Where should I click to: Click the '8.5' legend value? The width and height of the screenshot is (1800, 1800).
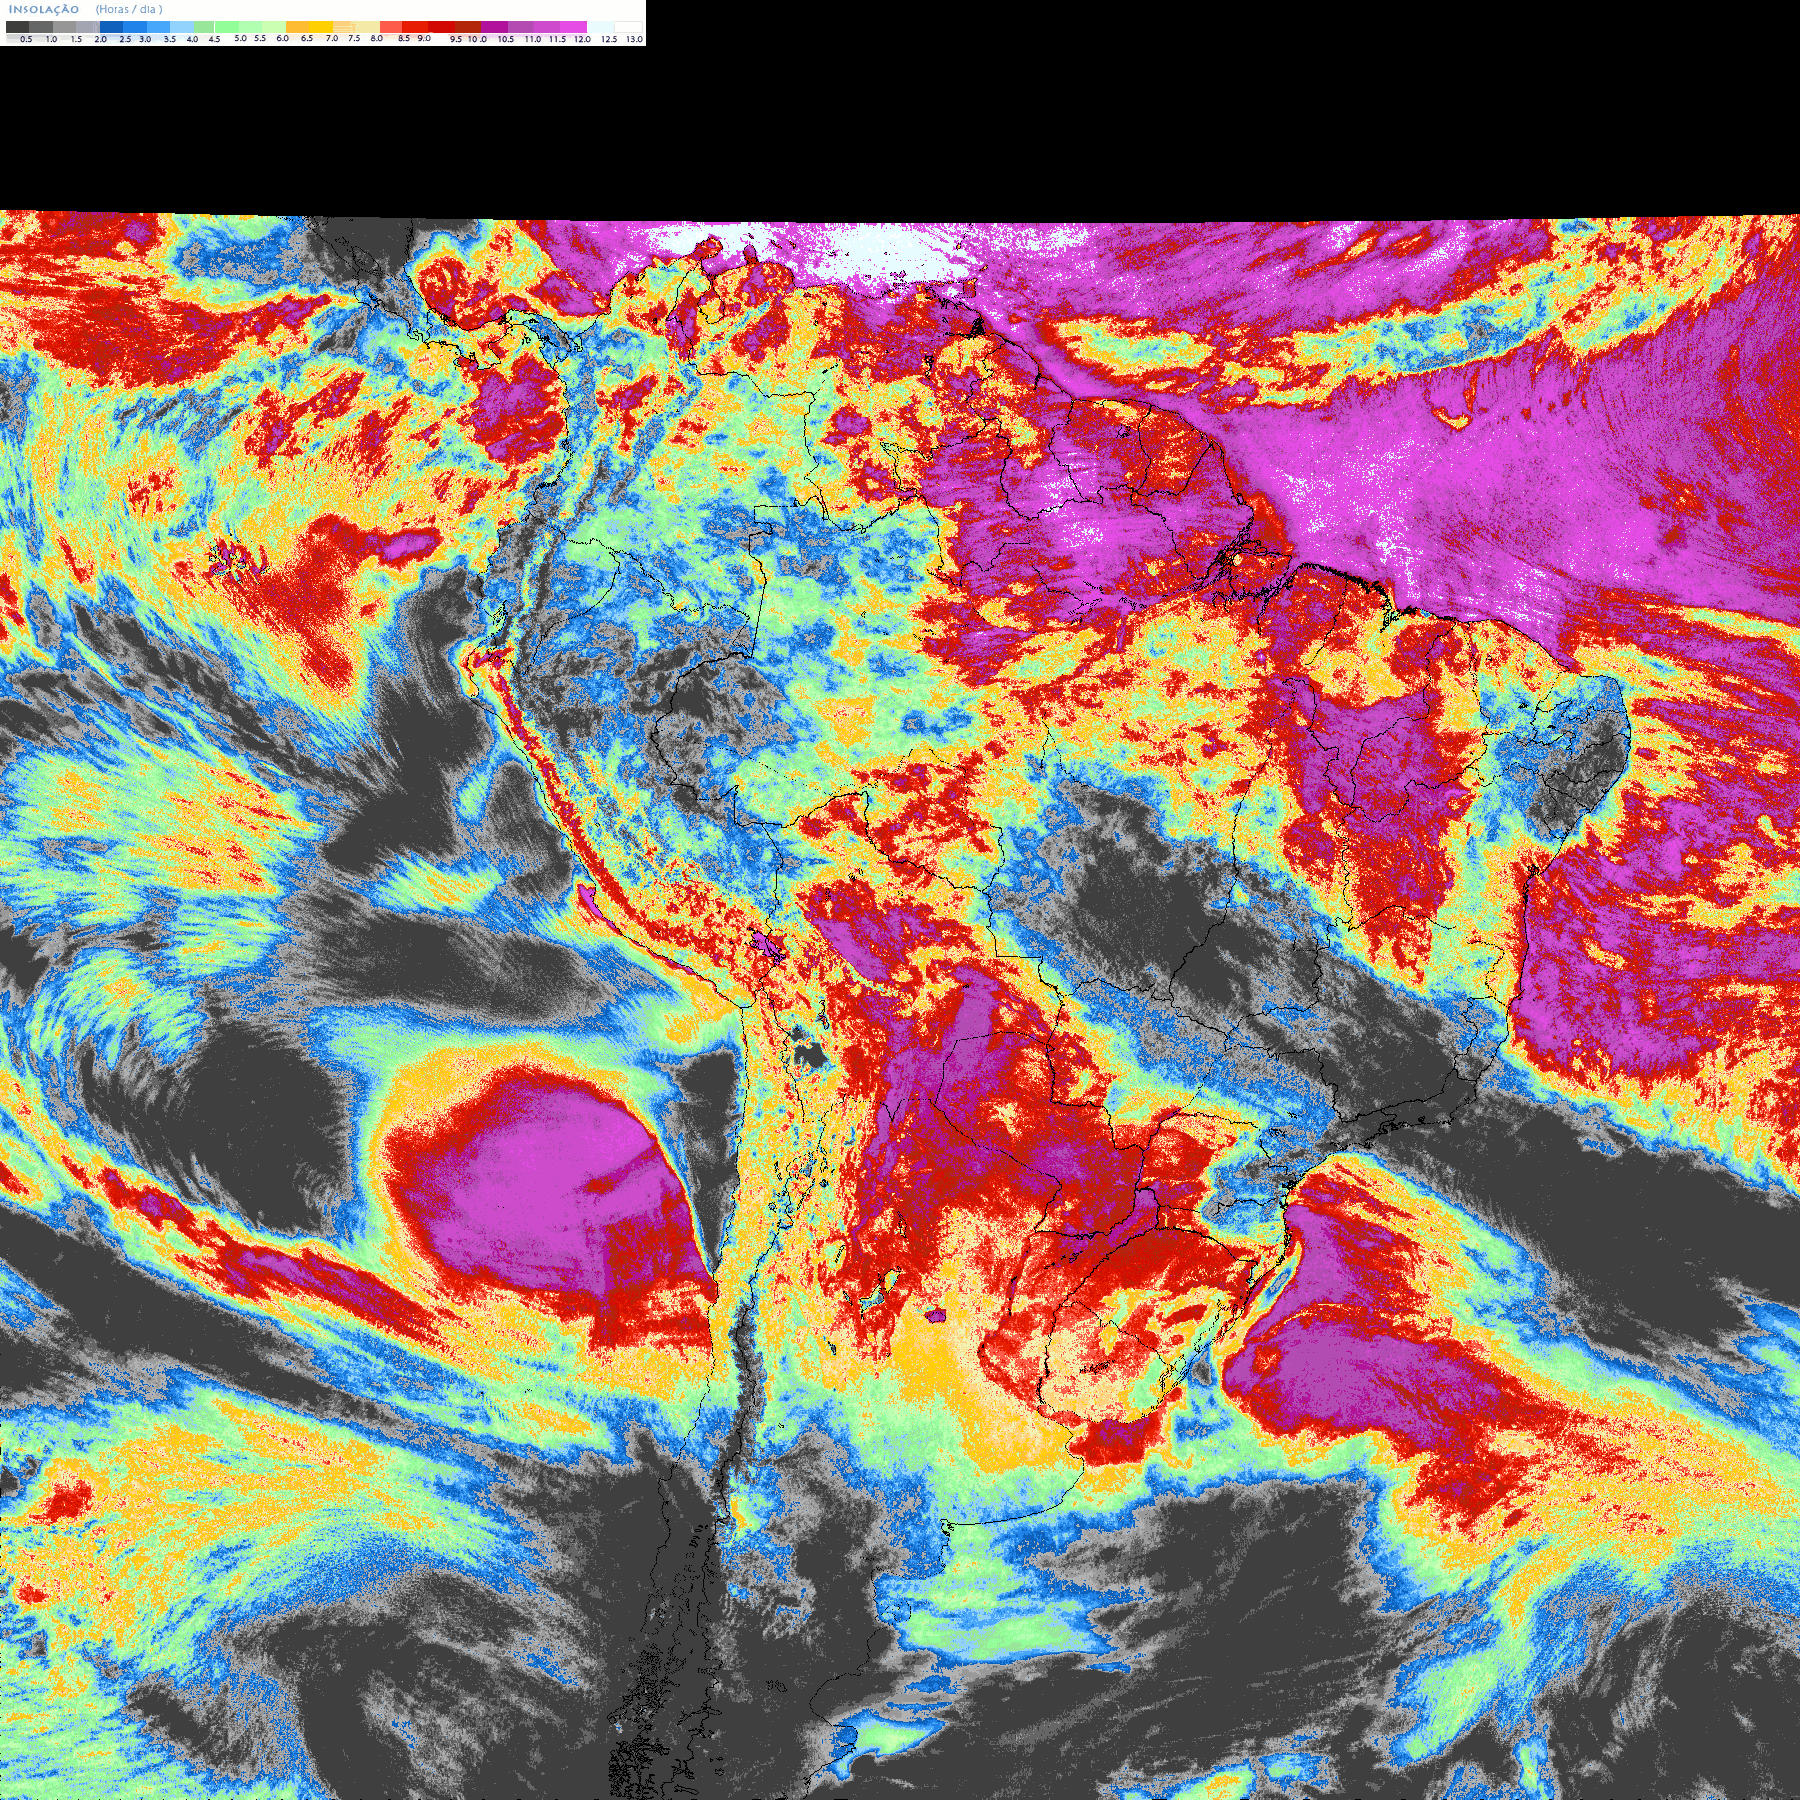pyautogui.click(x=404, y=38)
